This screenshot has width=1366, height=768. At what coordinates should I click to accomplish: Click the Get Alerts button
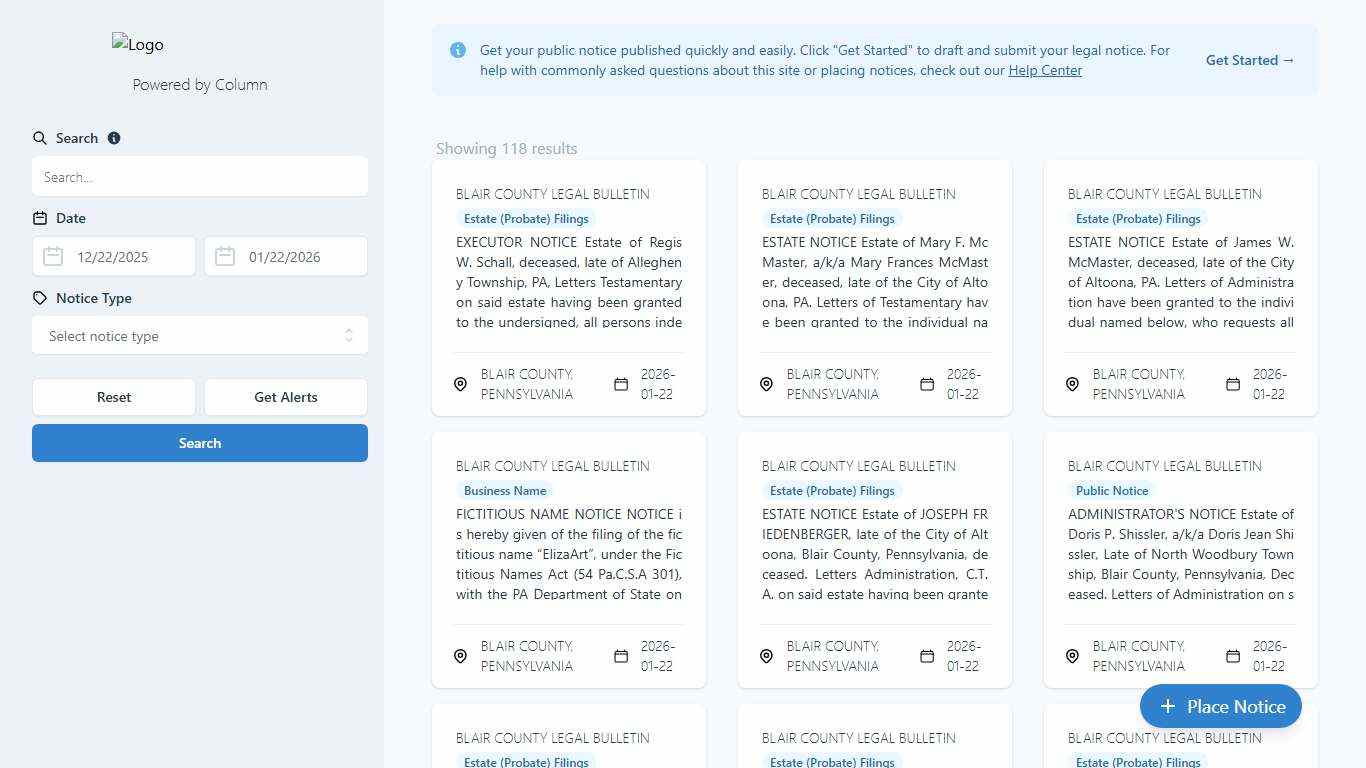(x=286, y=397)
